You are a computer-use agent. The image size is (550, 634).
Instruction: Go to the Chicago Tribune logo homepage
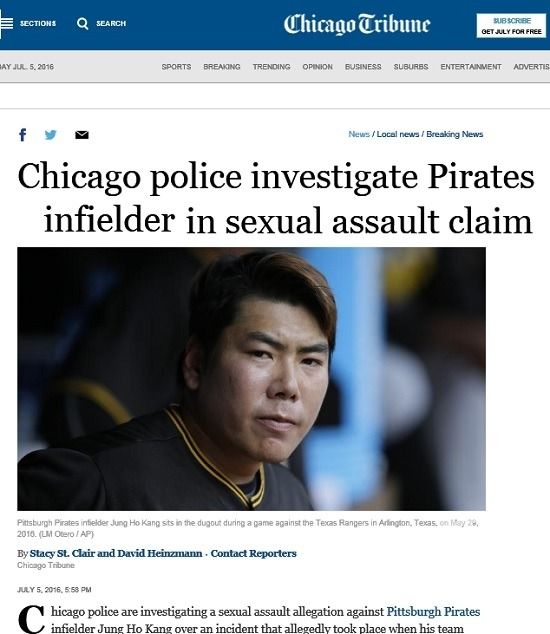tap(357, 24)
